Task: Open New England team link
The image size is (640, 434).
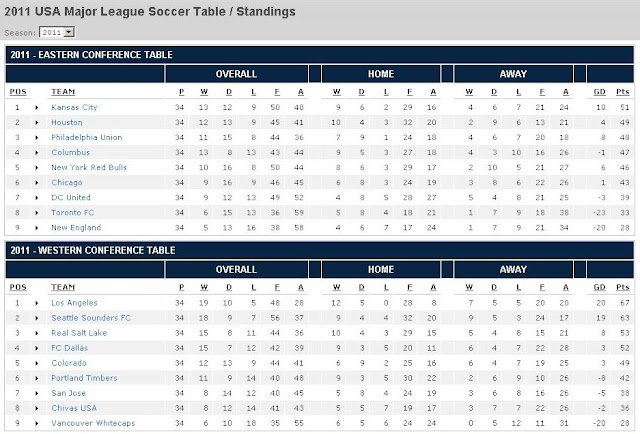Action: [x=76, y=228]
